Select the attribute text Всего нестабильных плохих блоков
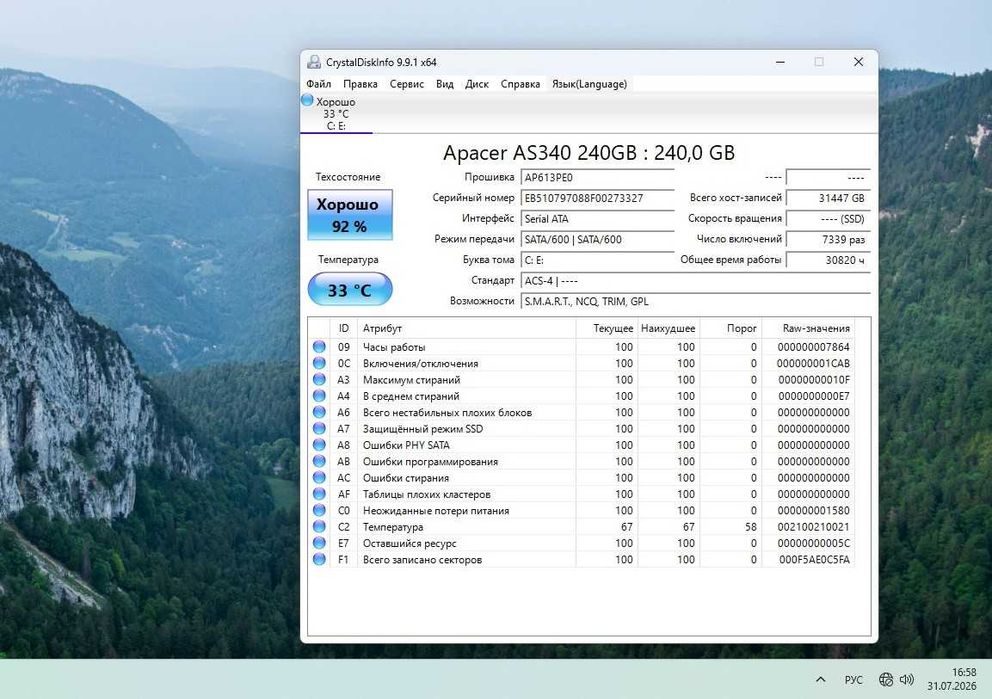Image resolution: width=992 pixels, height=699 pixels. click(447, 412)
